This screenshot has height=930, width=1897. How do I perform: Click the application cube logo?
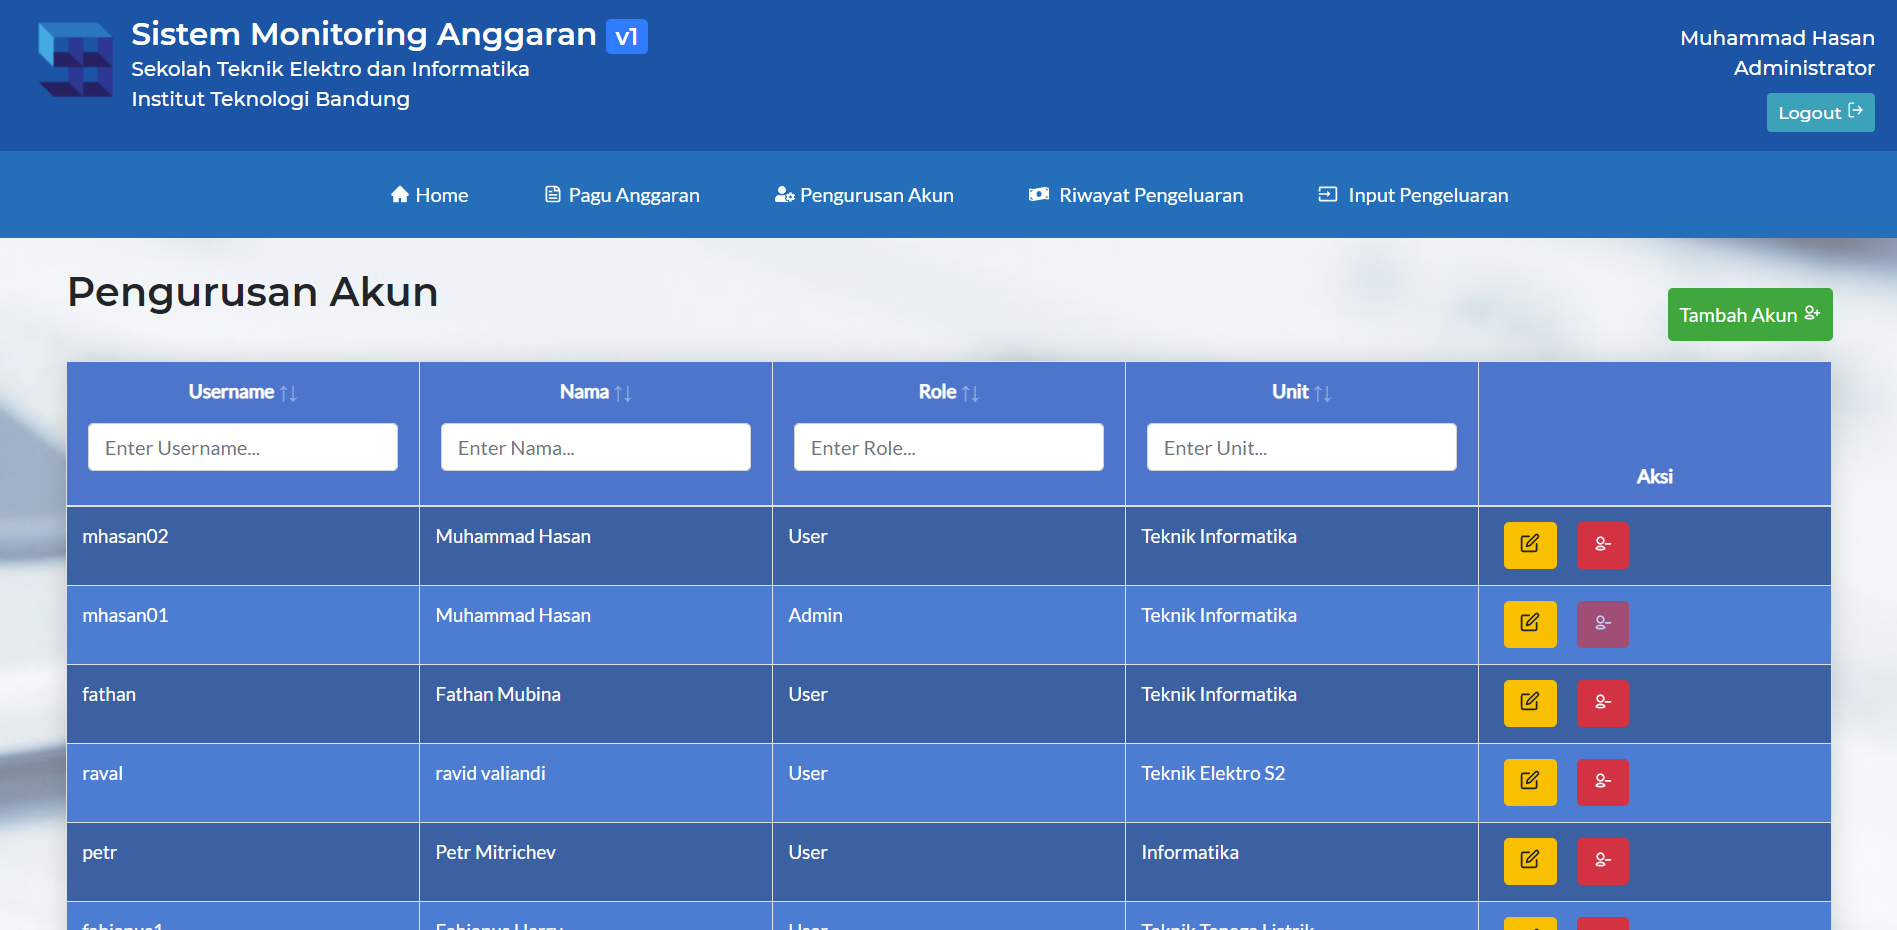point(76,60)
